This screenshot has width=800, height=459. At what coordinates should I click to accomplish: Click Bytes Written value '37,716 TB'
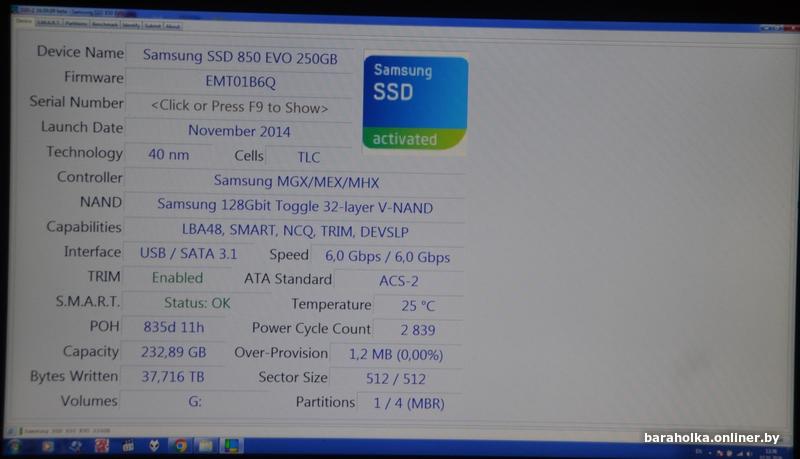pyautogui.click(x=172, y=376)
